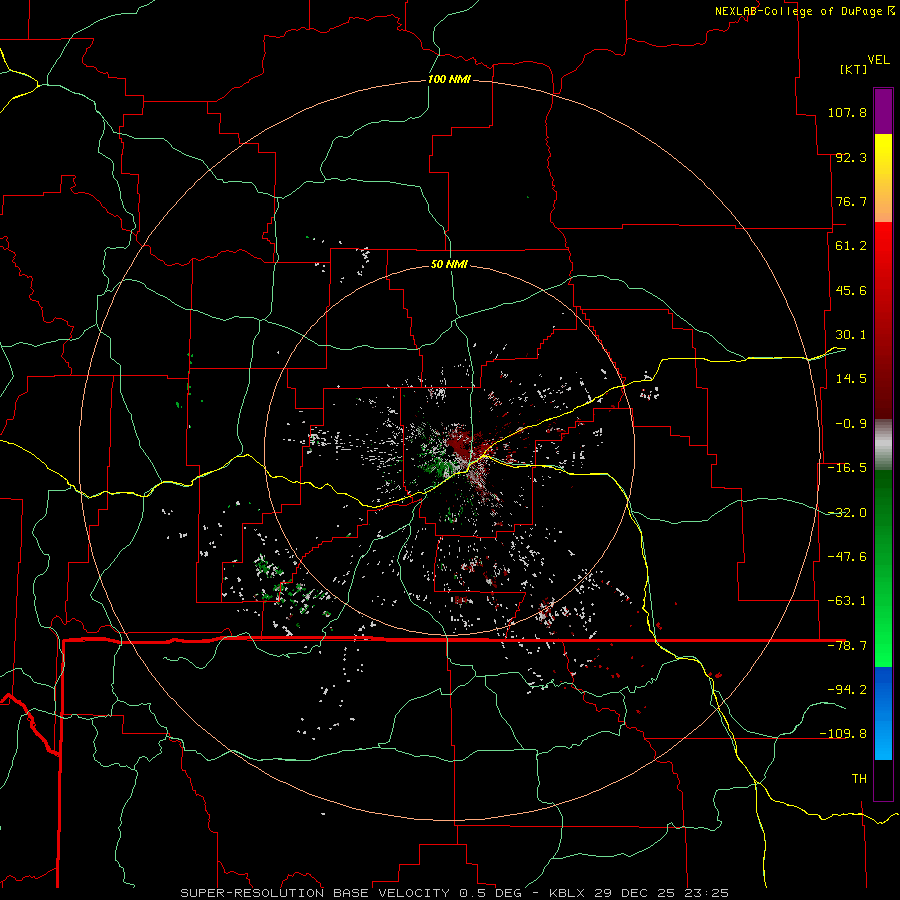This screenshot has width=900, height=900.
Task: Click the 61.2 velocity scale value
Action: coord(851,246)
